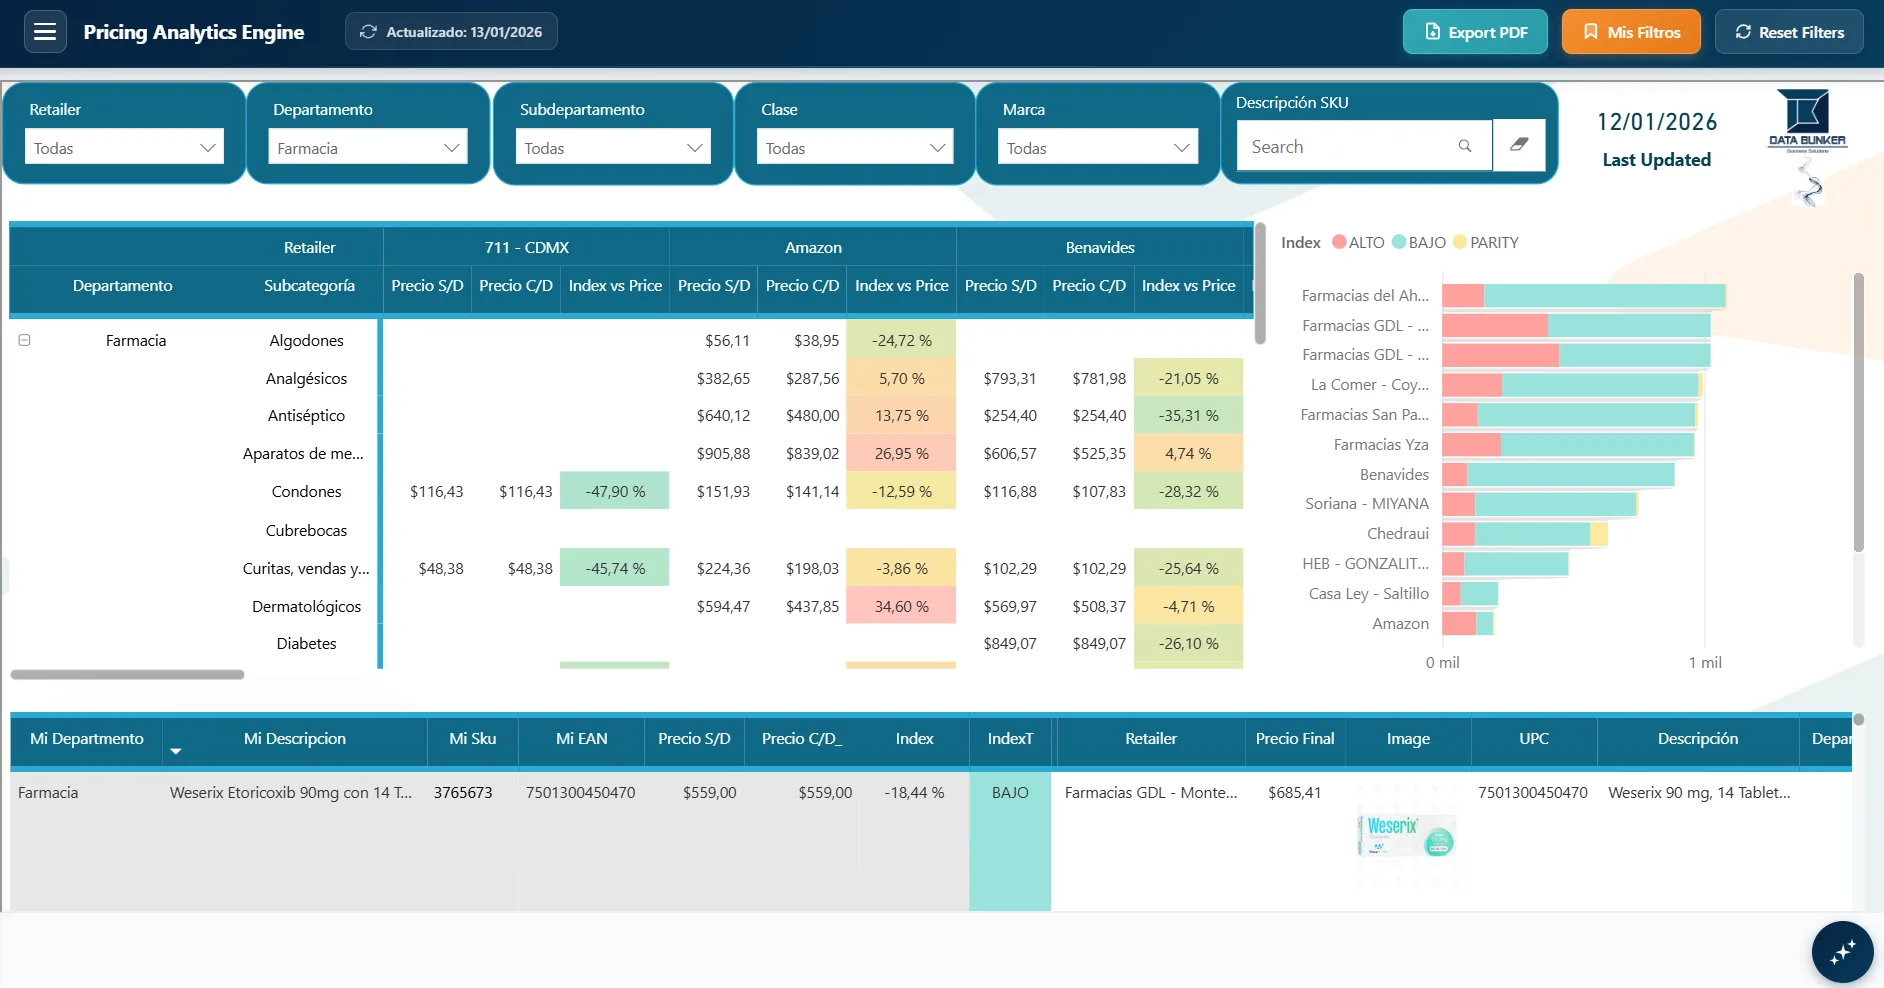Click the pricing matrix vertical scrollbar
1884x988 pixels.
coord(1260,284)
